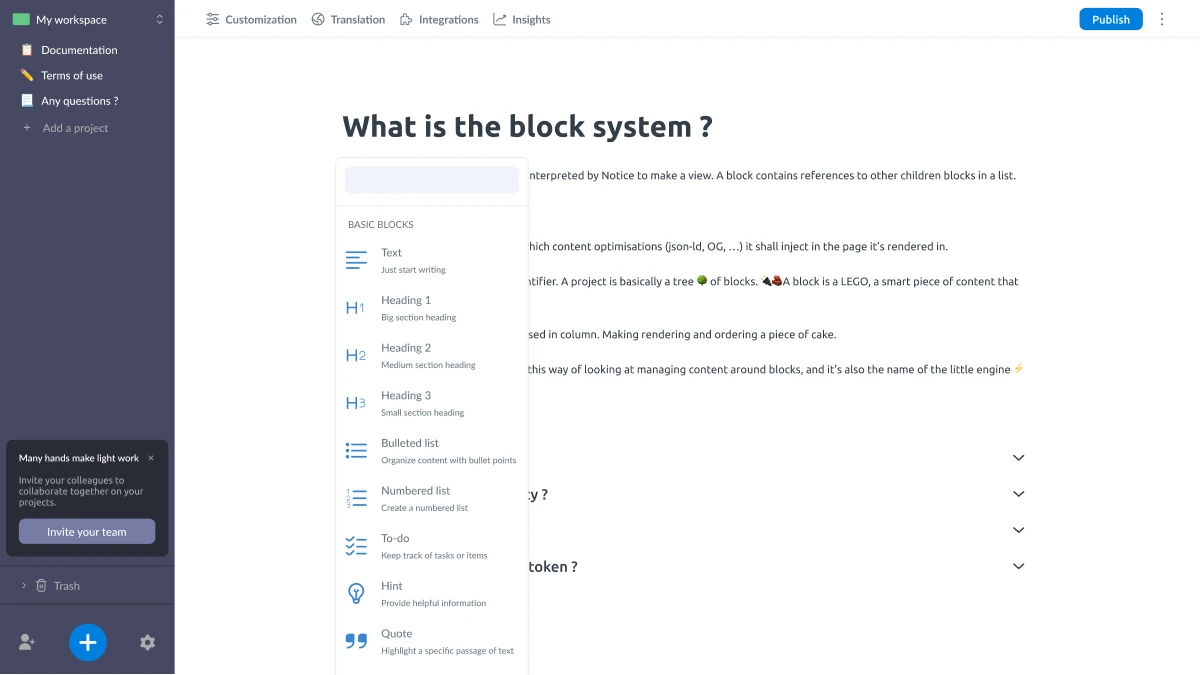Expand the last FAQ item about token
Image resolution: width=1200 pixels, height=675 pixels.
1019,566
